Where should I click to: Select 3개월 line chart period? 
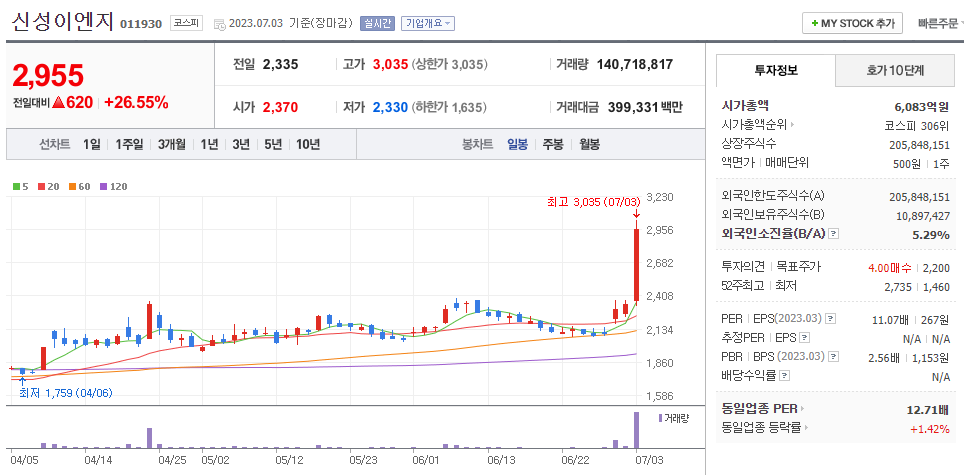172,145
